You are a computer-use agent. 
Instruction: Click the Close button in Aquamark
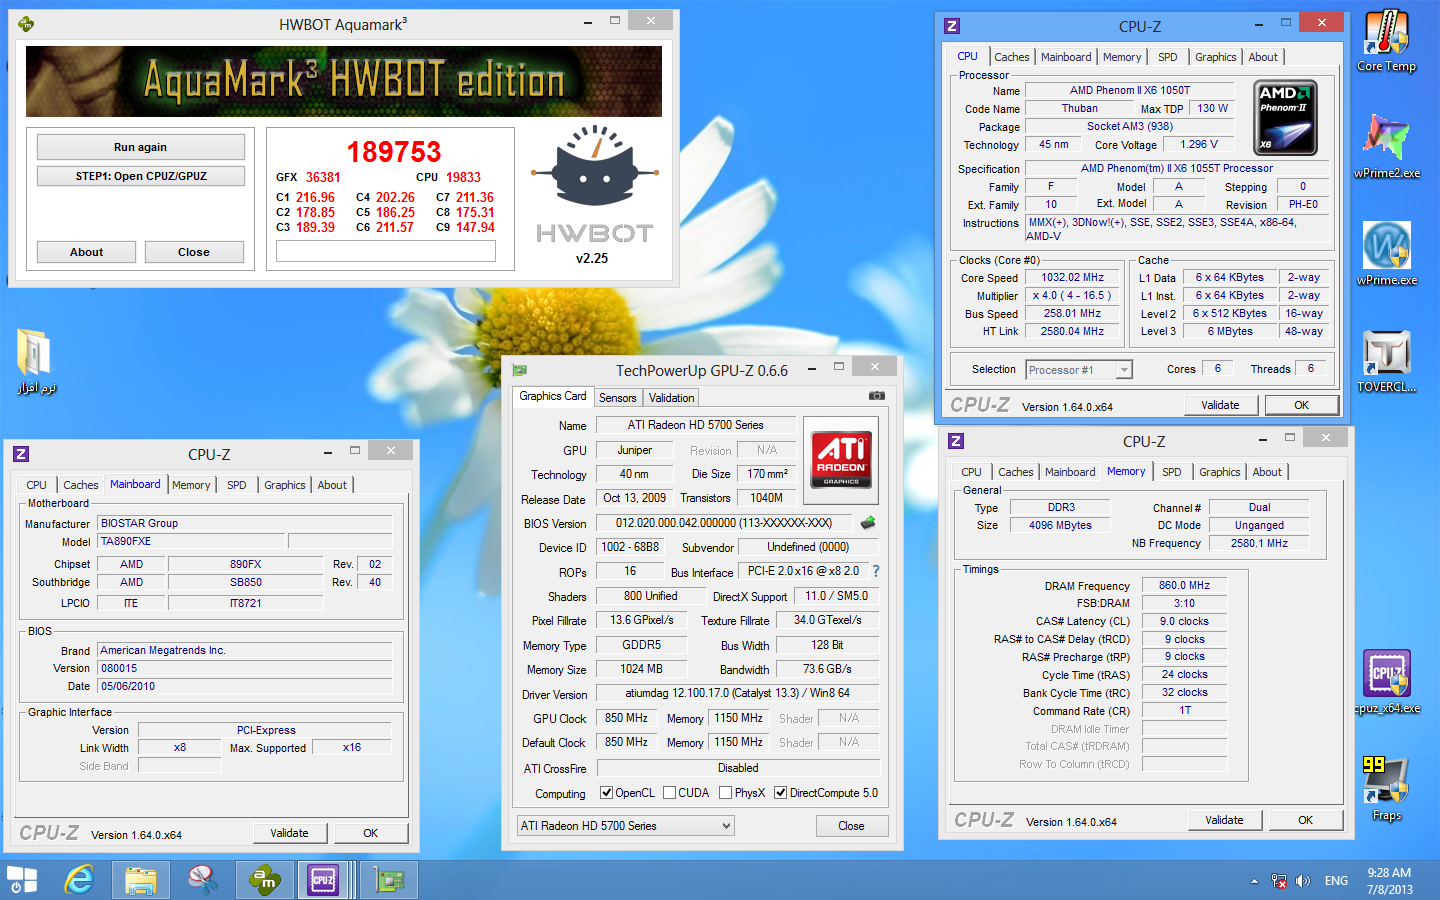[x=194, y=252]
